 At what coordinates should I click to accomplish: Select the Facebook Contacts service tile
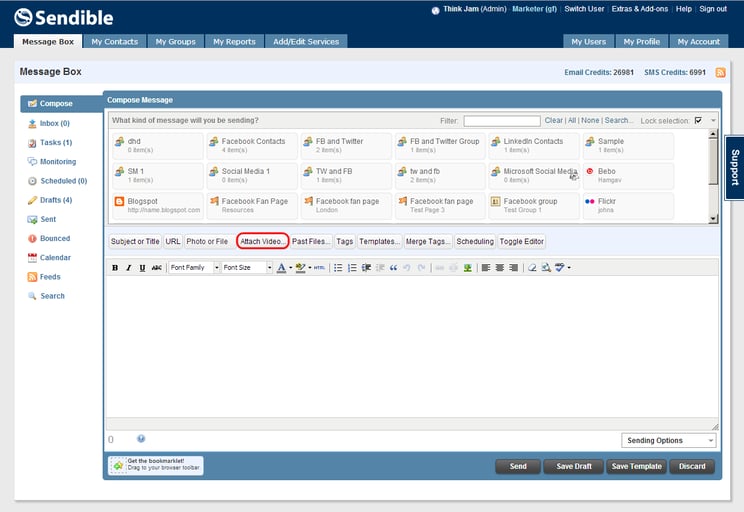coord(252,146)
